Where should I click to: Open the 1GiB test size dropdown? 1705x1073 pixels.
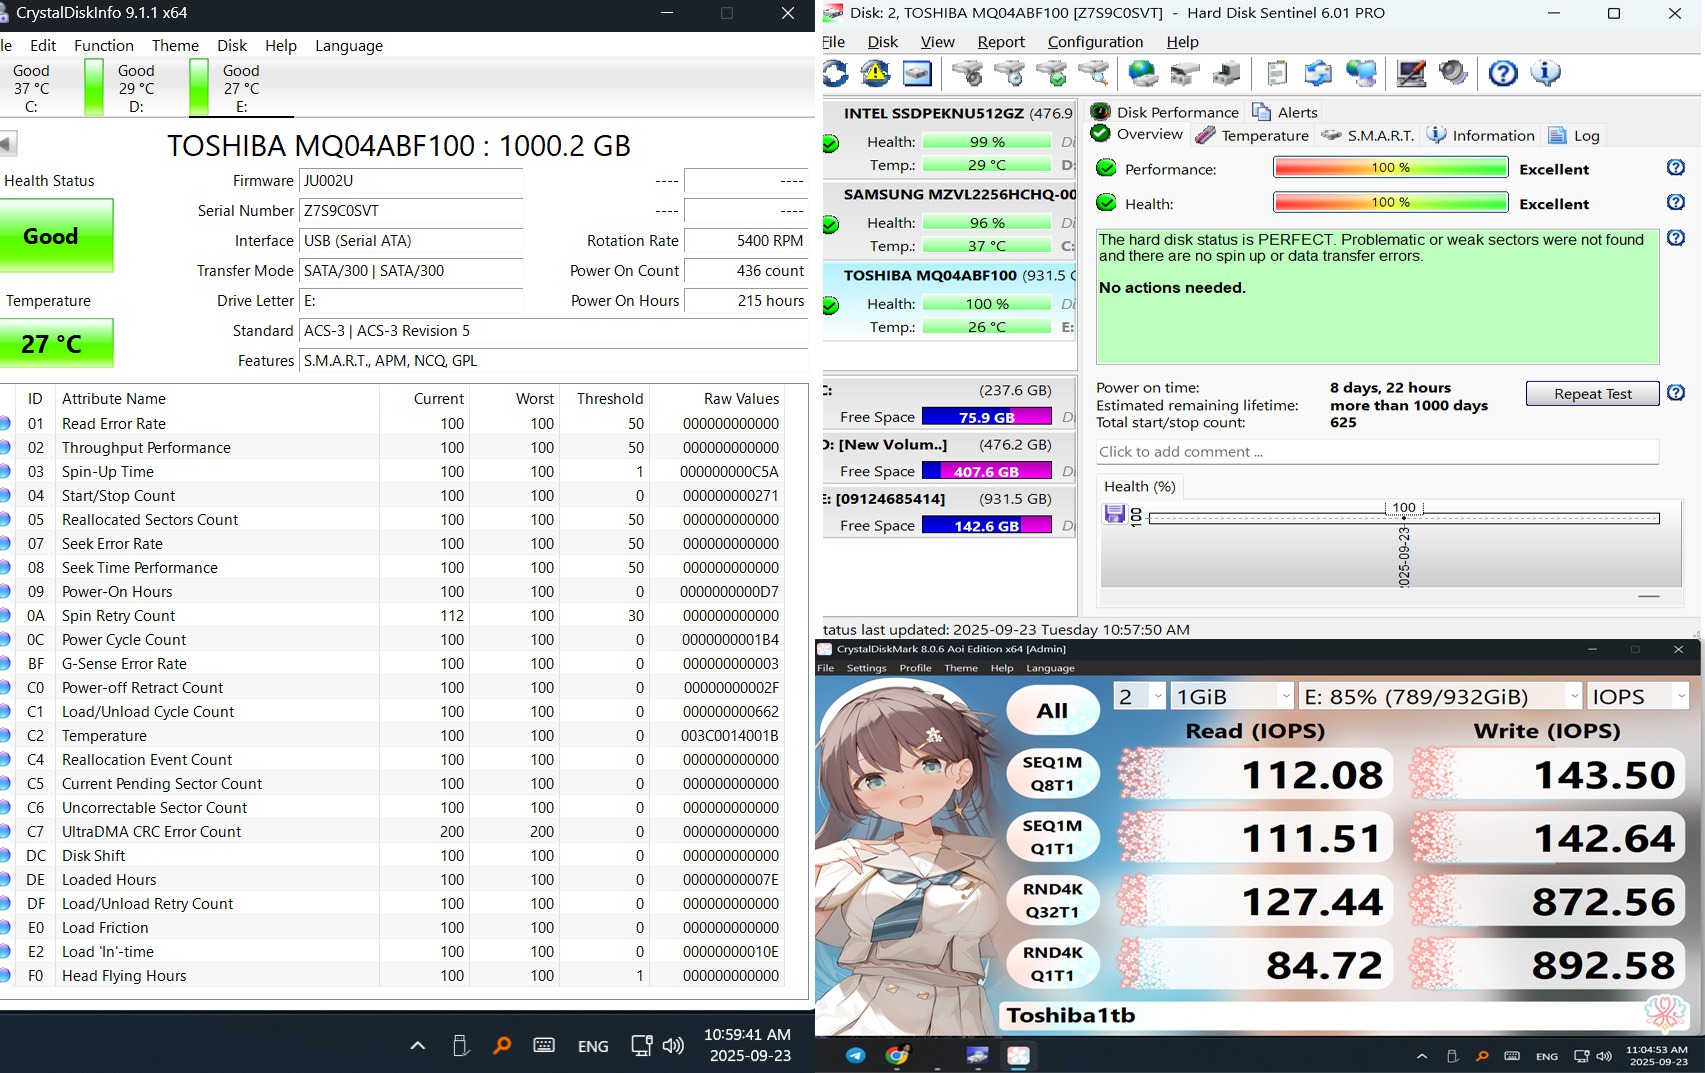[1234, 696]
